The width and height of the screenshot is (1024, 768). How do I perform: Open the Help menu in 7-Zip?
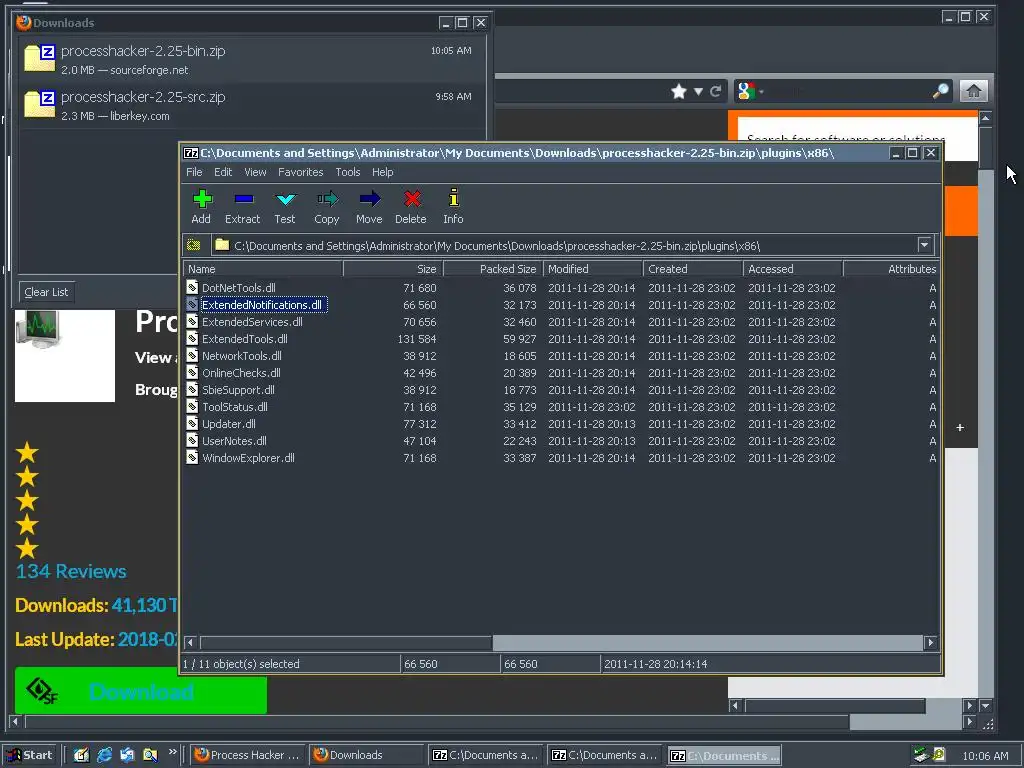383,172
